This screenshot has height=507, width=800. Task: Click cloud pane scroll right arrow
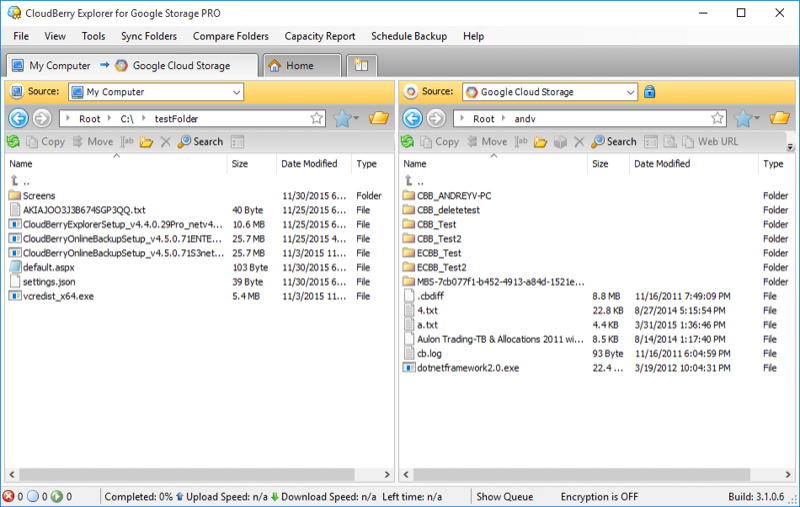click(788, 474)
